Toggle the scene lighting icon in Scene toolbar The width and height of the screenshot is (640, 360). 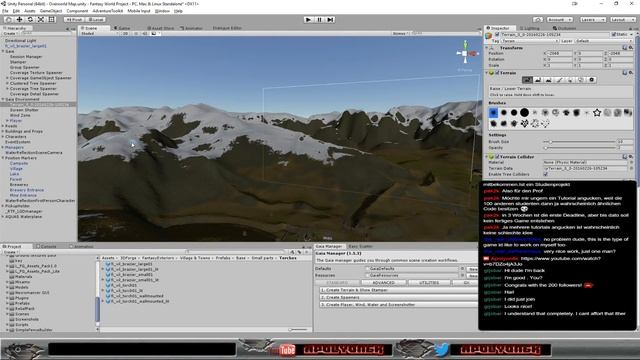(x=136, y=33)
